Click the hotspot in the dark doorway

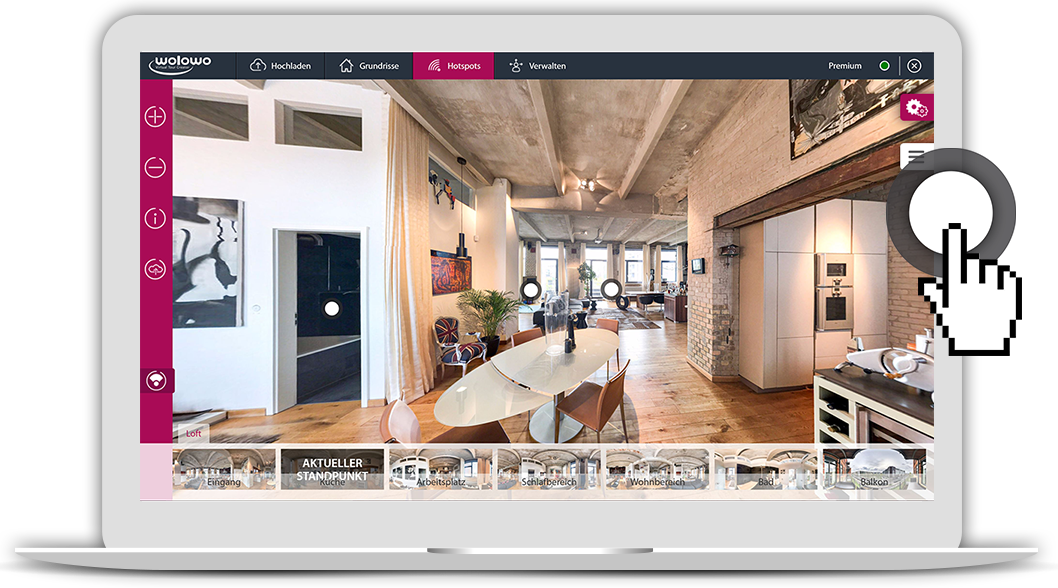(331, 309)
